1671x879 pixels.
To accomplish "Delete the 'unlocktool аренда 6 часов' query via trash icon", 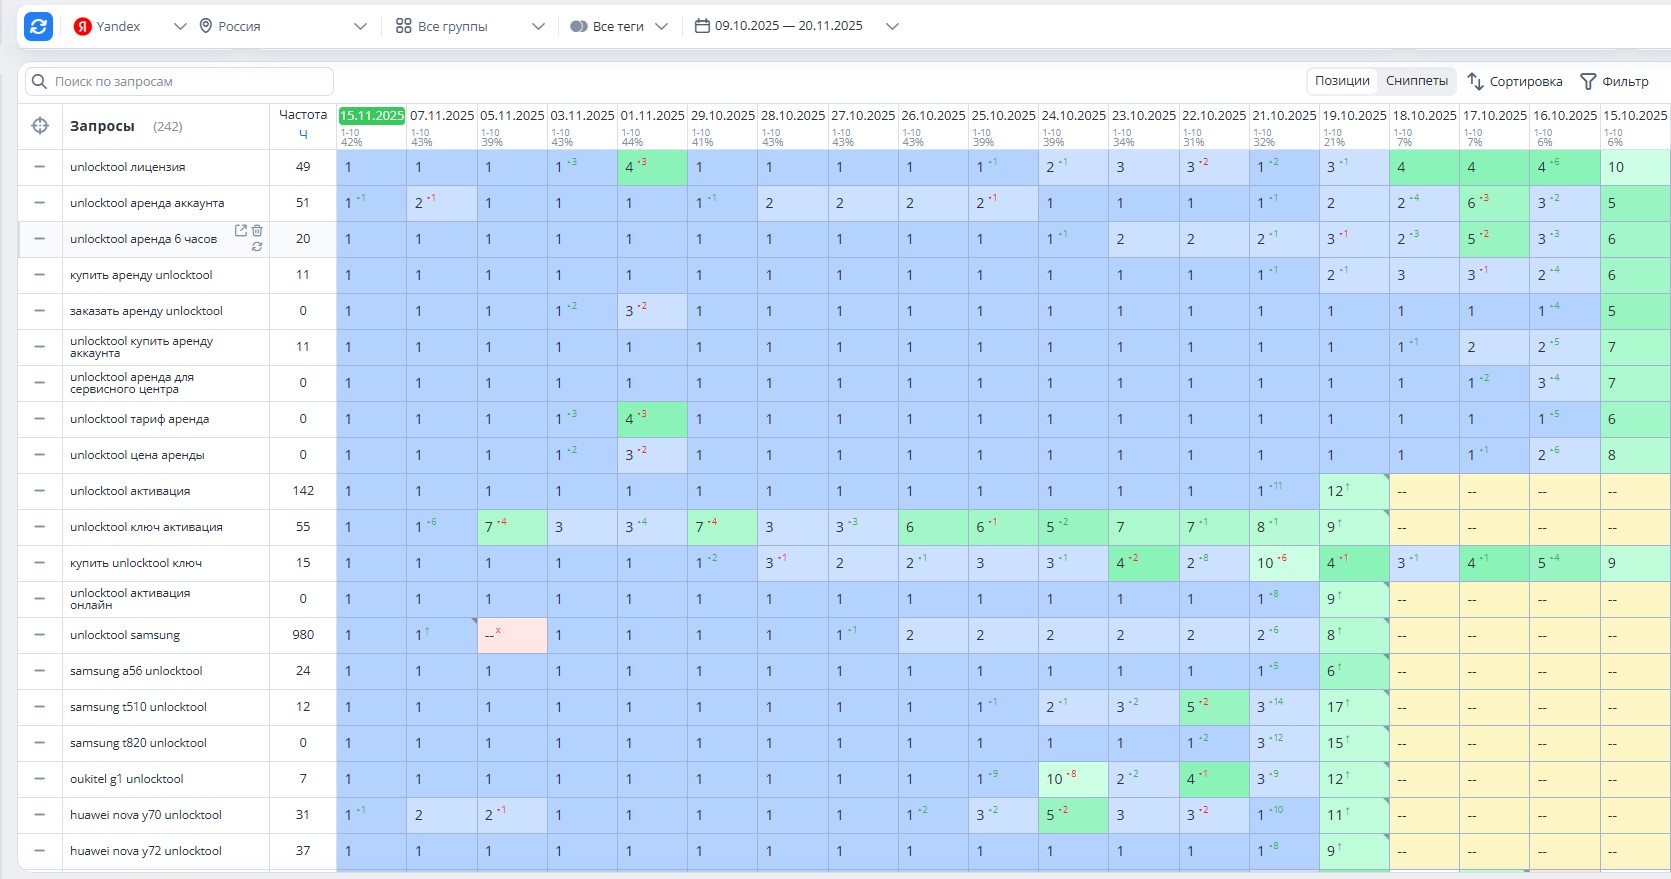I will click(x=257, y=230).
